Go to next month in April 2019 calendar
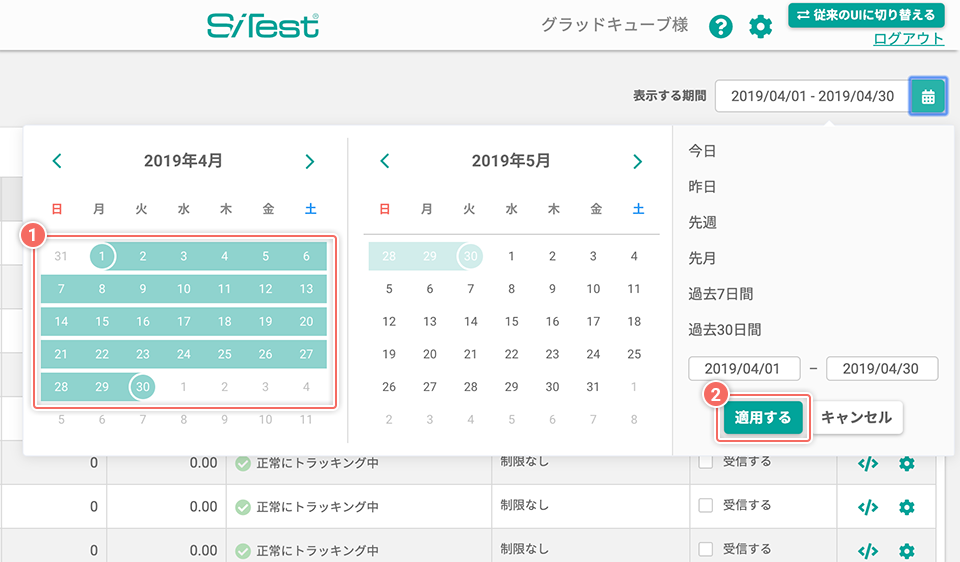Viewport: 960px width, 562px height. pos(310,161)
